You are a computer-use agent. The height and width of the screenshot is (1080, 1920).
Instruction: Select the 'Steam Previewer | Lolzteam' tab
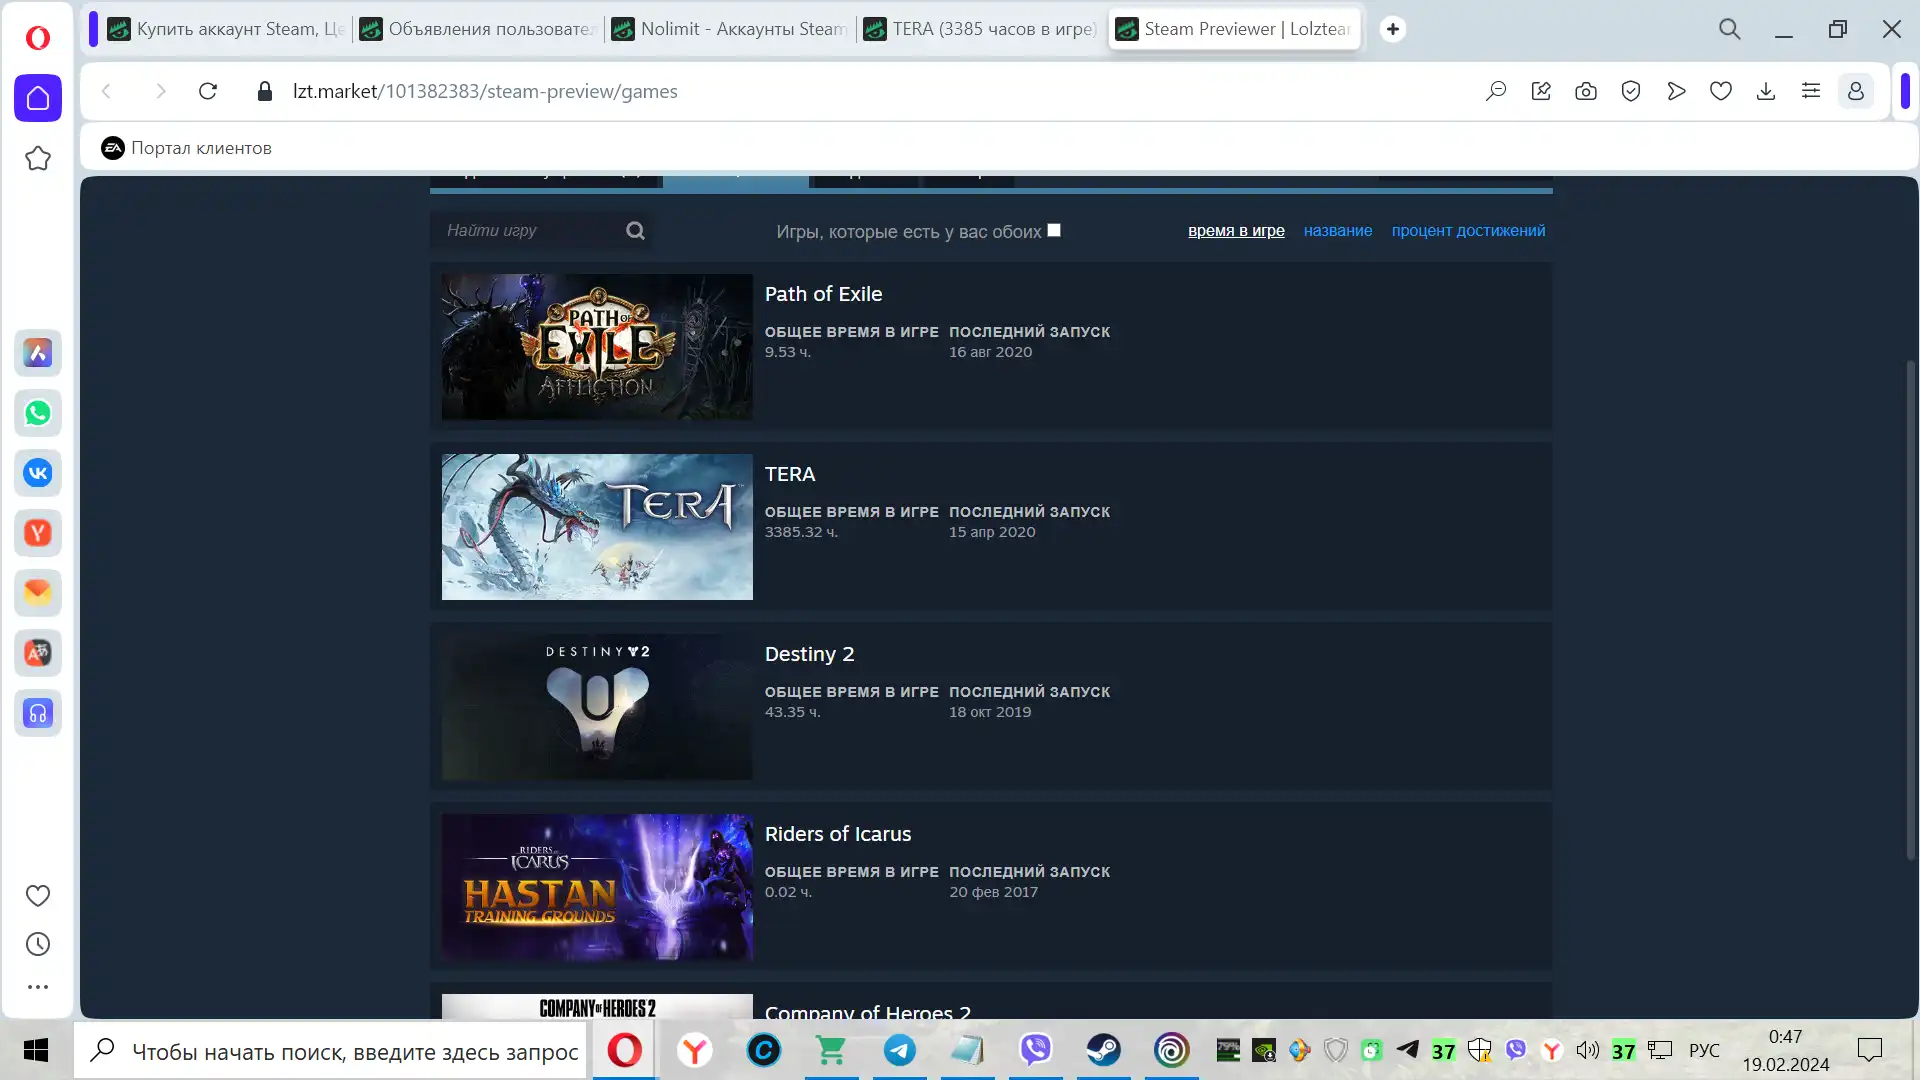[x=1234, y=29]
